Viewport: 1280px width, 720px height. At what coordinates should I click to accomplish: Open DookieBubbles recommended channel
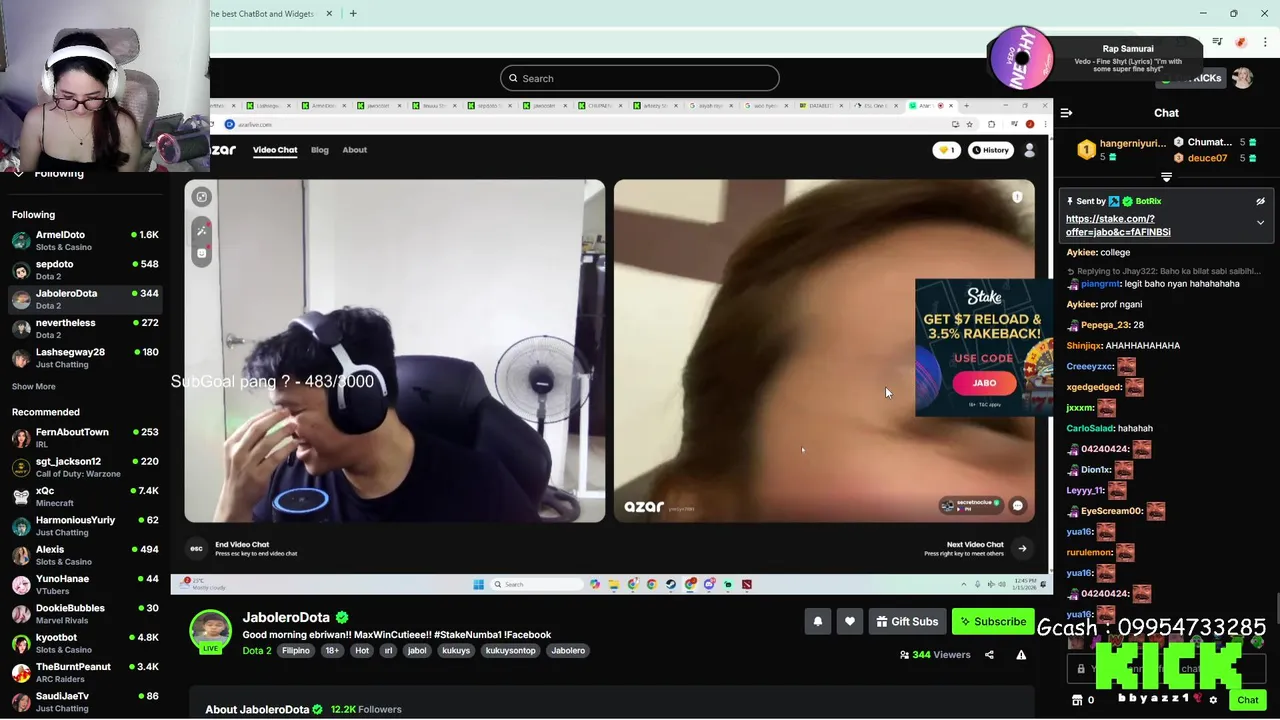click(x=85, y=613)
